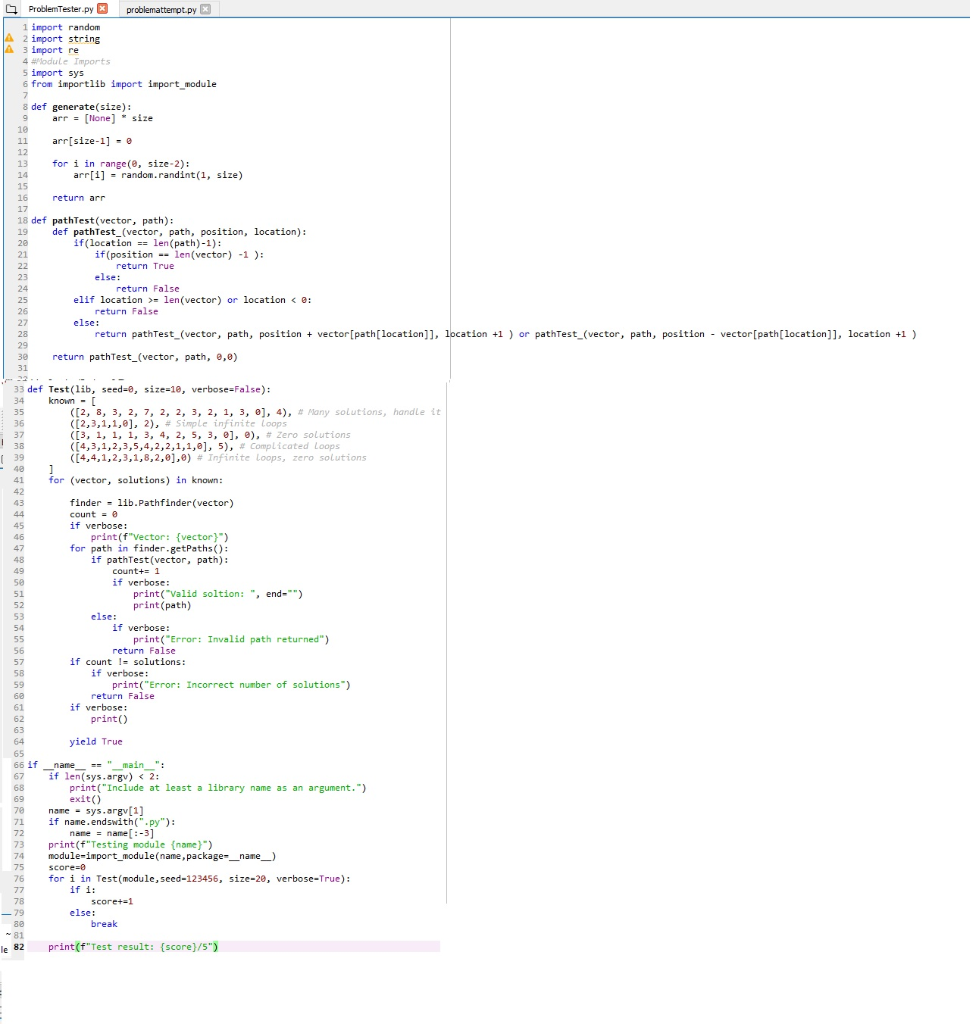Click the 'break' statement on line 80
The width and height of the screenshot is (979, 1024).
click(x=104, y=924)
